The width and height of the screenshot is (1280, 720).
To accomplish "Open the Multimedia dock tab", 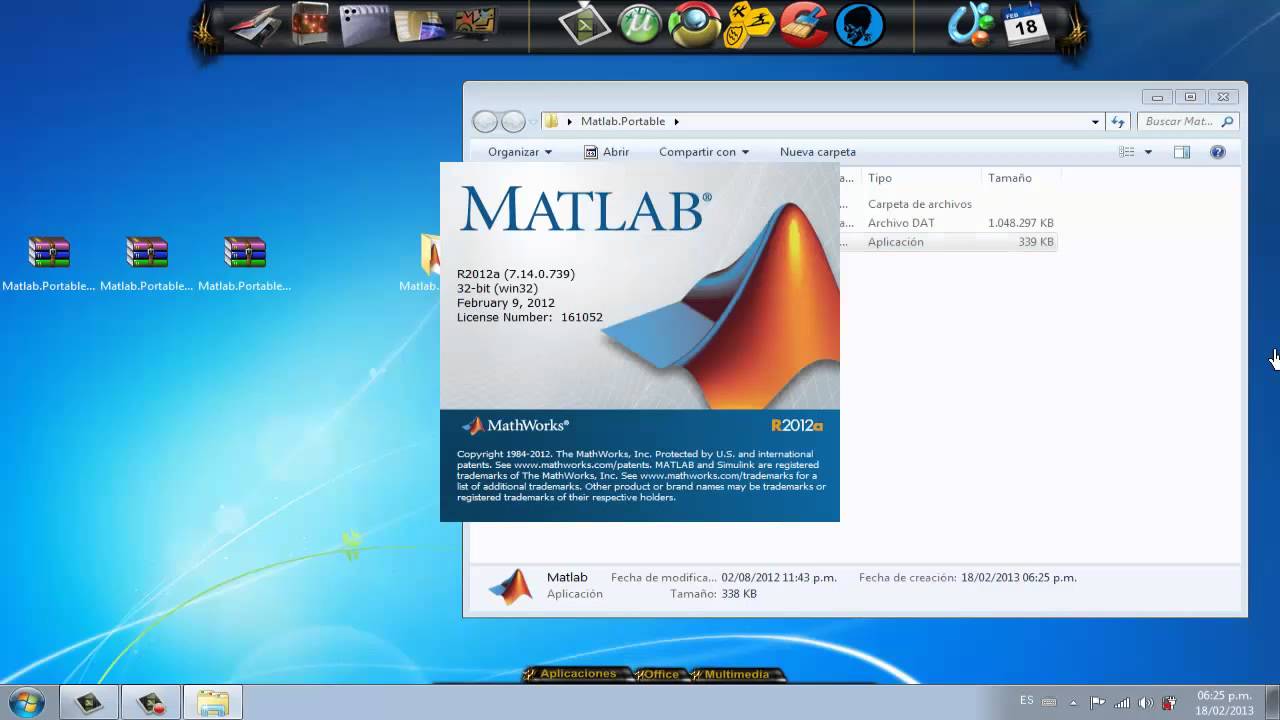I will point(736,674).
